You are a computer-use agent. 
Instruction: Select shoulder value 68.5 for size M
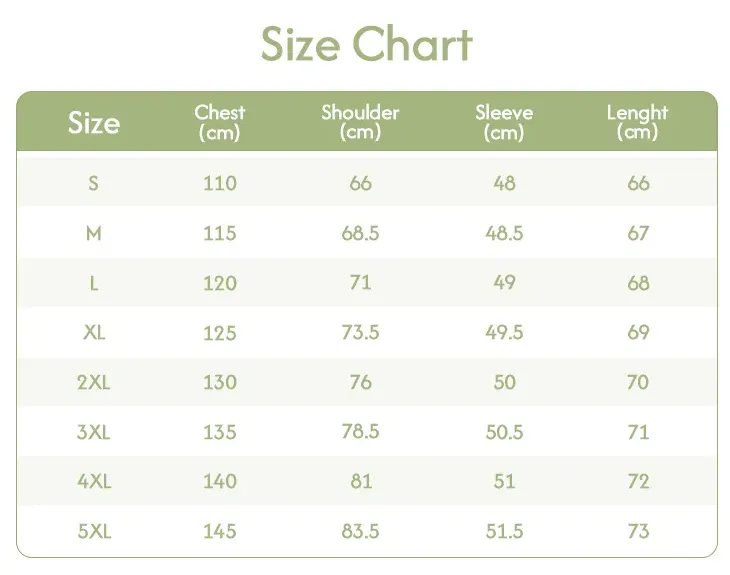[360, 233]
